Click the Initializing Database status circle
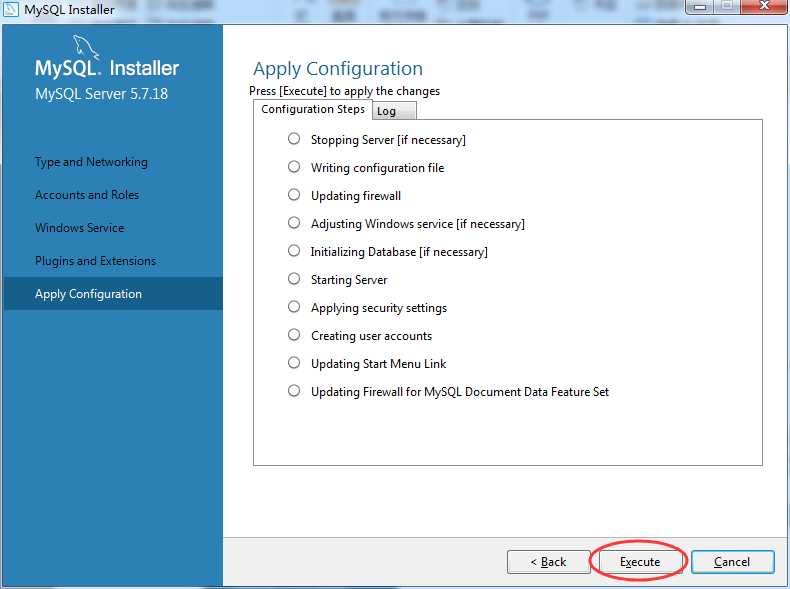The image size is (790, 589). point(294,250)
